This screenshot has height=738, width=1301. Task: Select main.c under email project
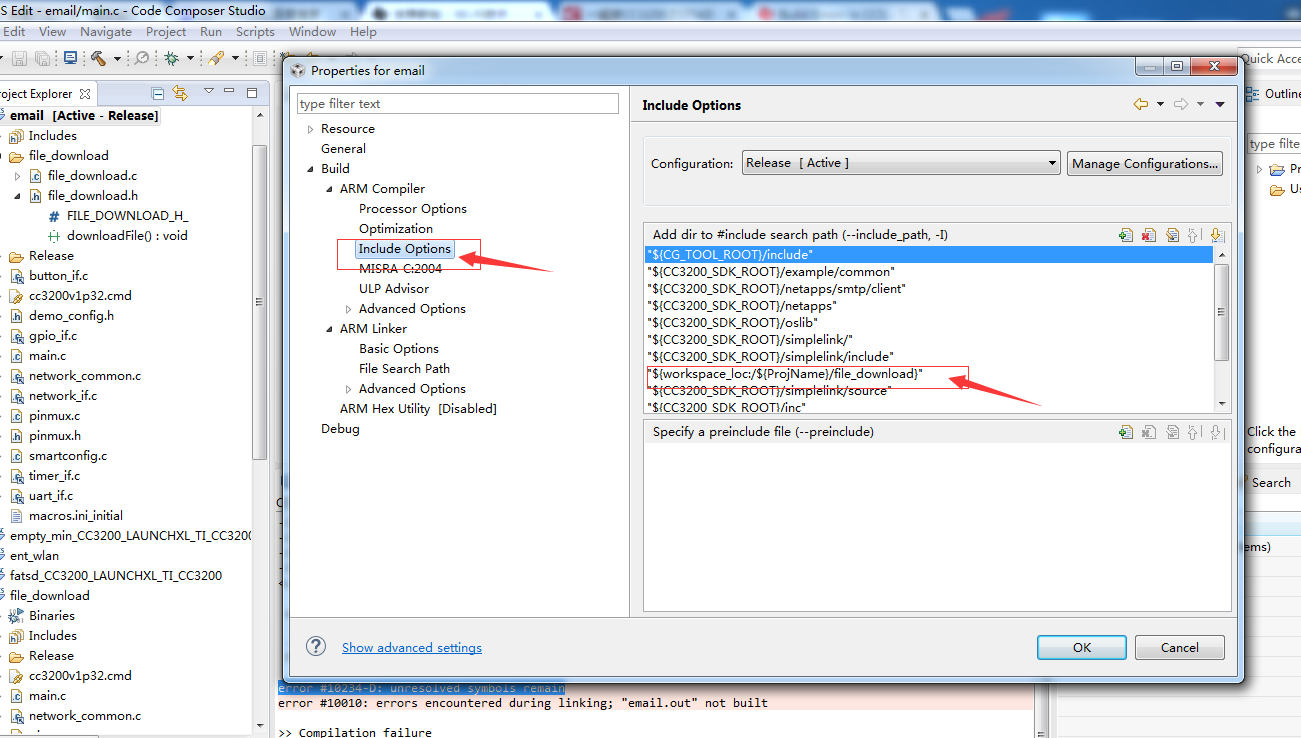pos(47,355)
